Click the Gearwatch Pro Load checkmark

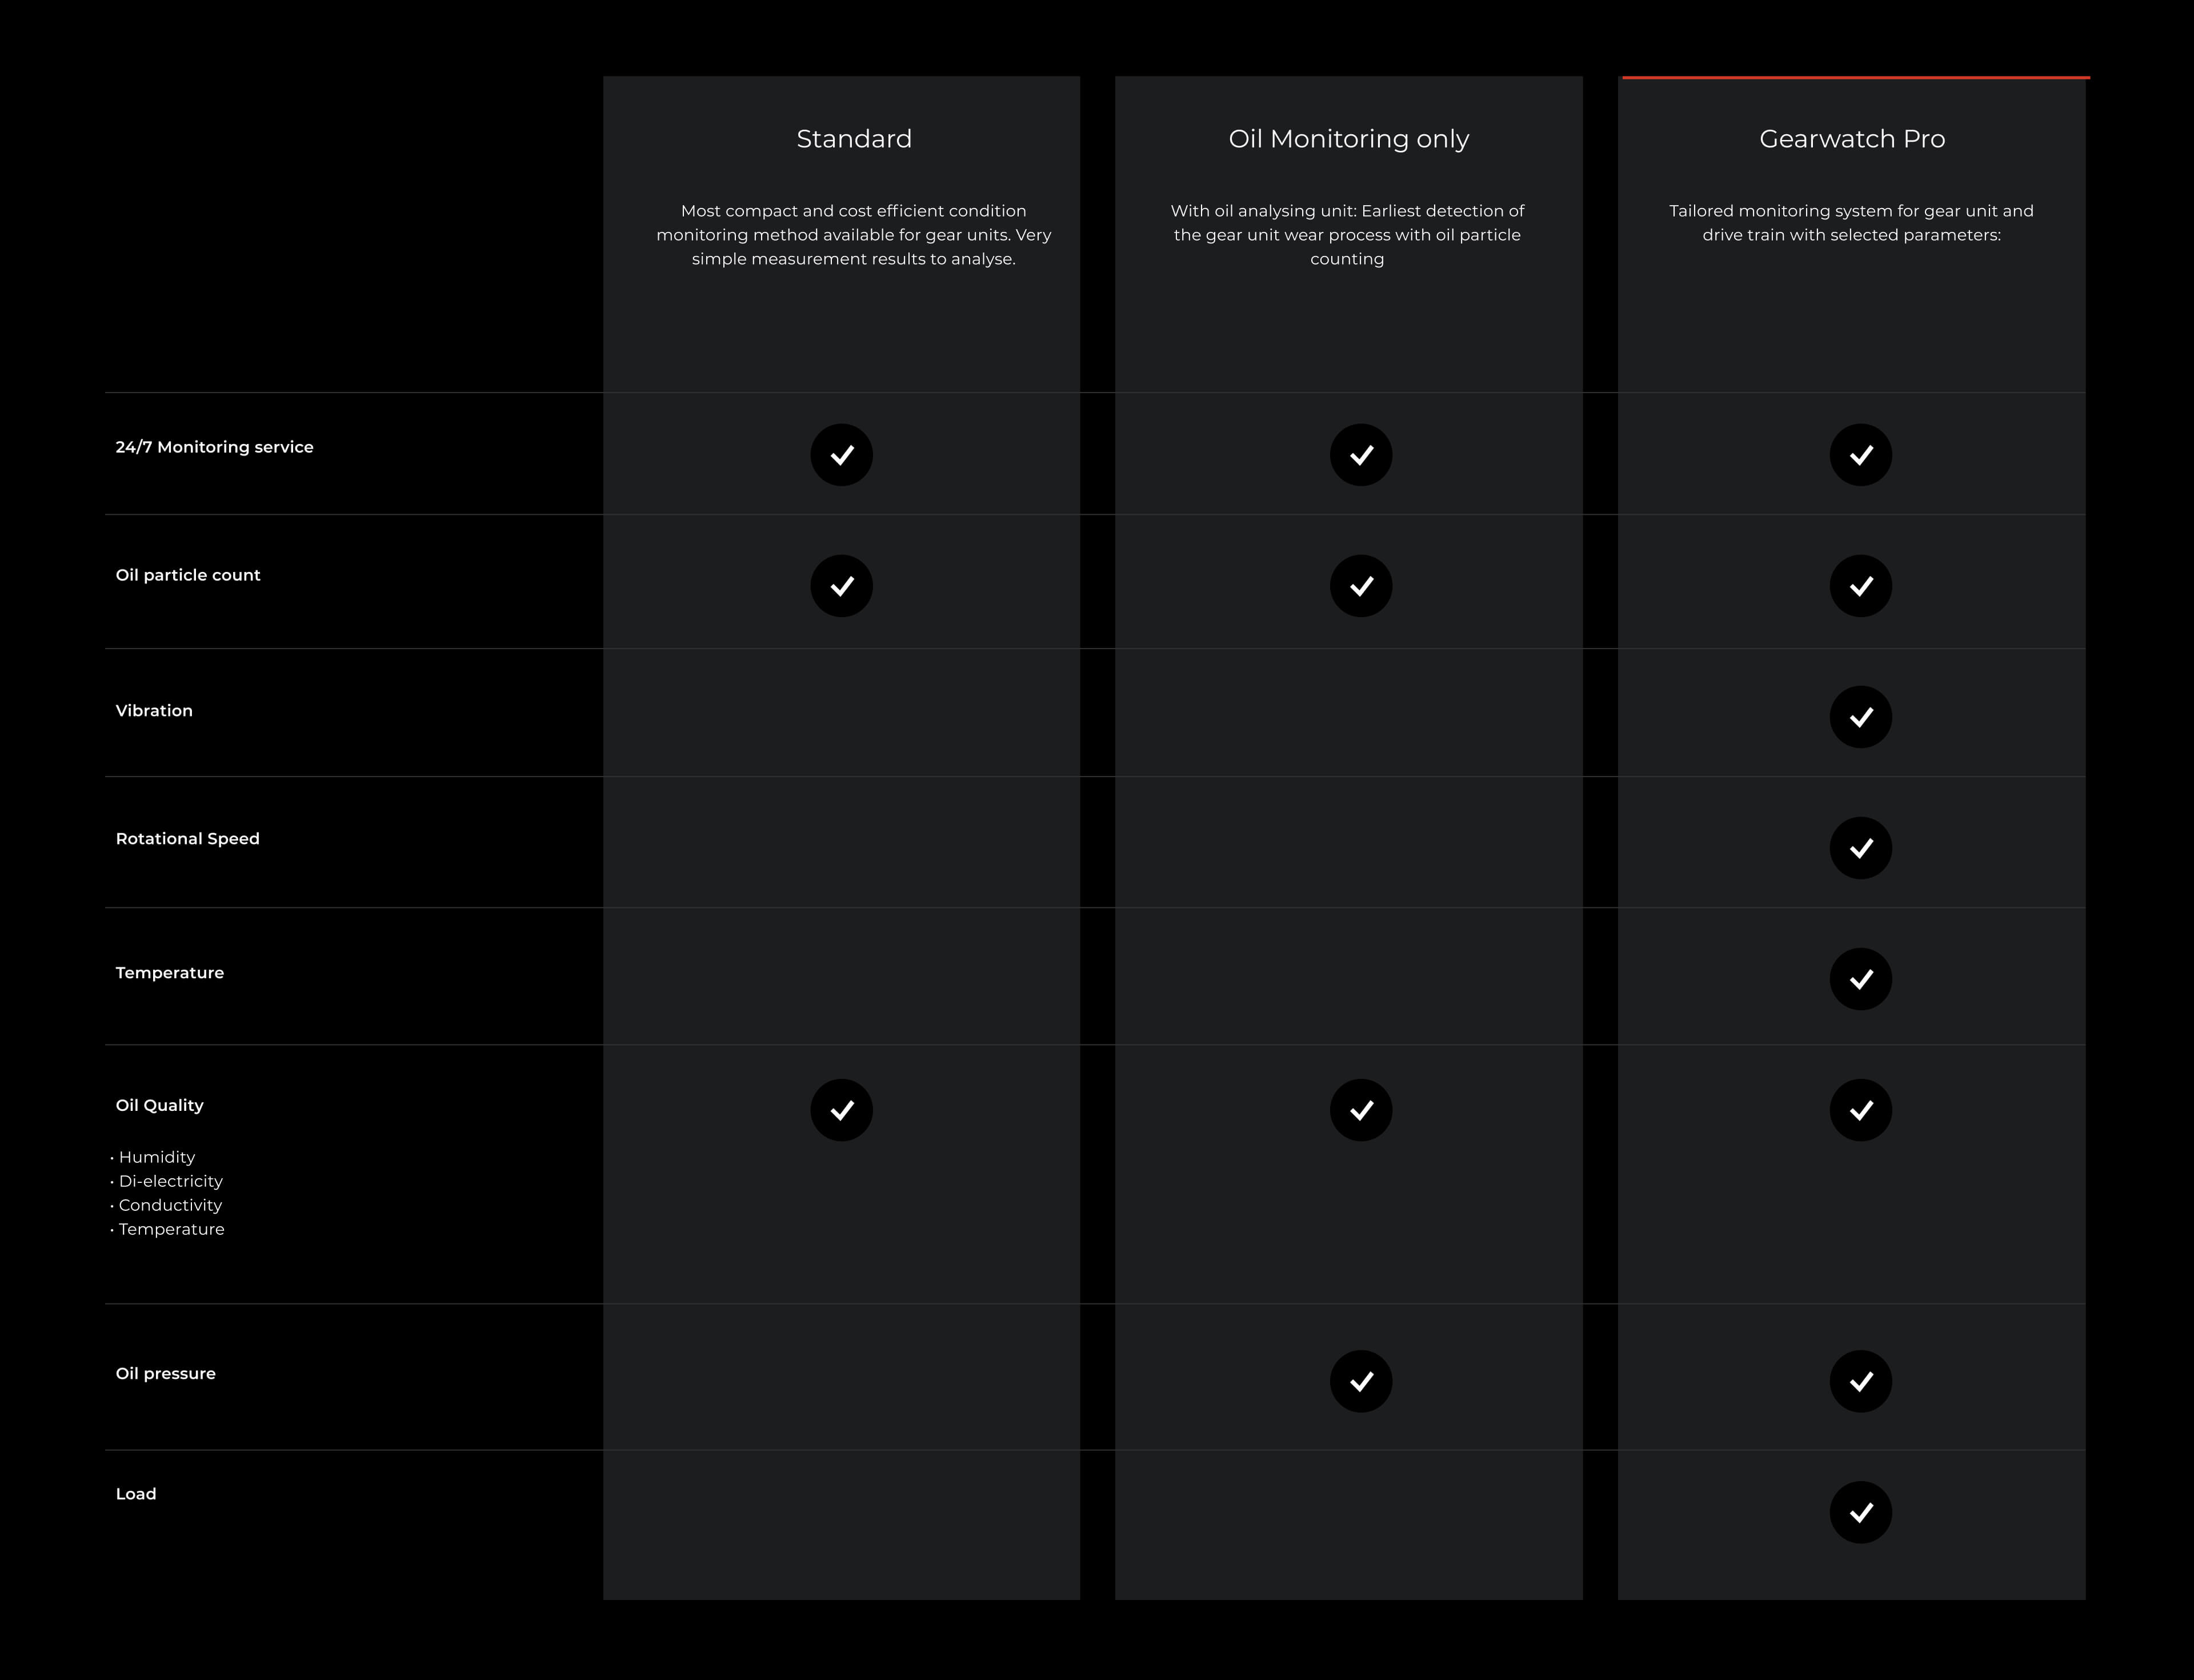click(x=1861, y=1512)
